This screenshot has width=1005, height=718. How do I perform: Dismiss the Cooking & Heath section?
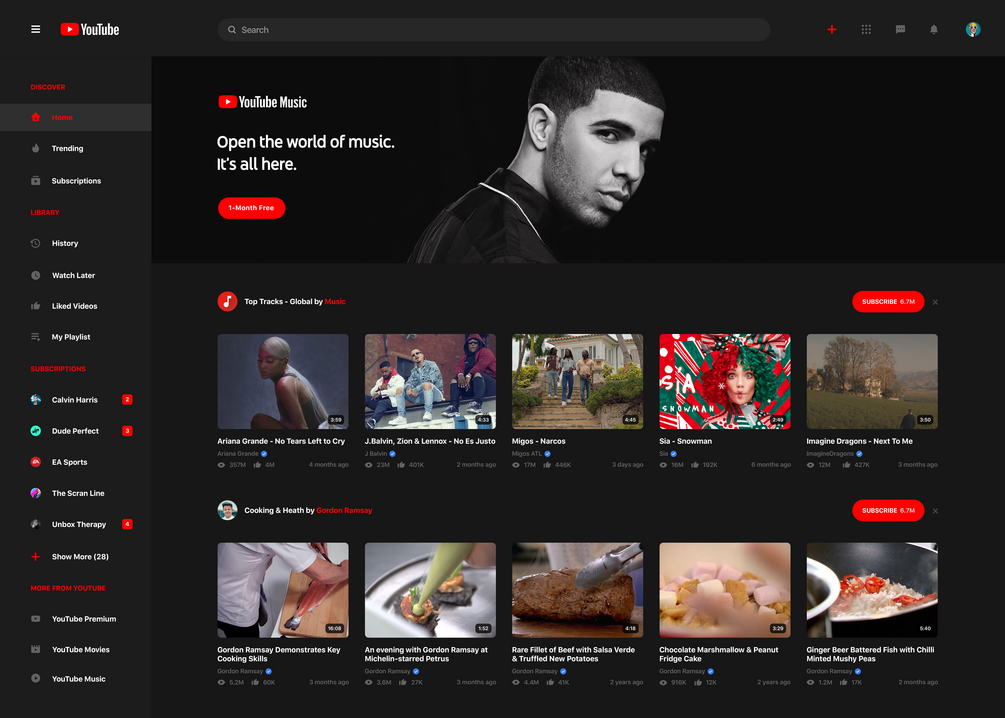[x=935, y=511]
